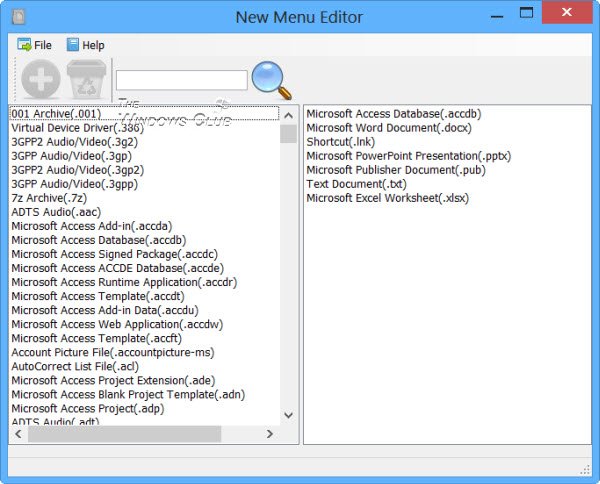This screenshot has width=600, height=484.
Task: Click the Add plus icon in toolbar
Action: tap(41, 79)
